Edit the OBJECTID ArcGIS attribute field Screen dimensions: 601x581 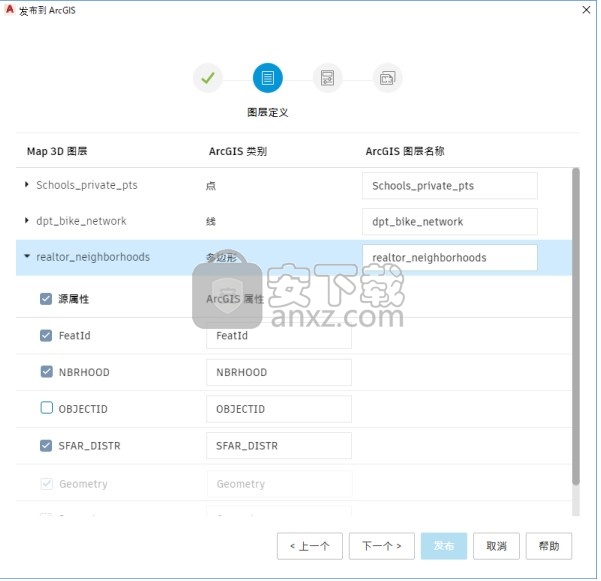(279, 409)
